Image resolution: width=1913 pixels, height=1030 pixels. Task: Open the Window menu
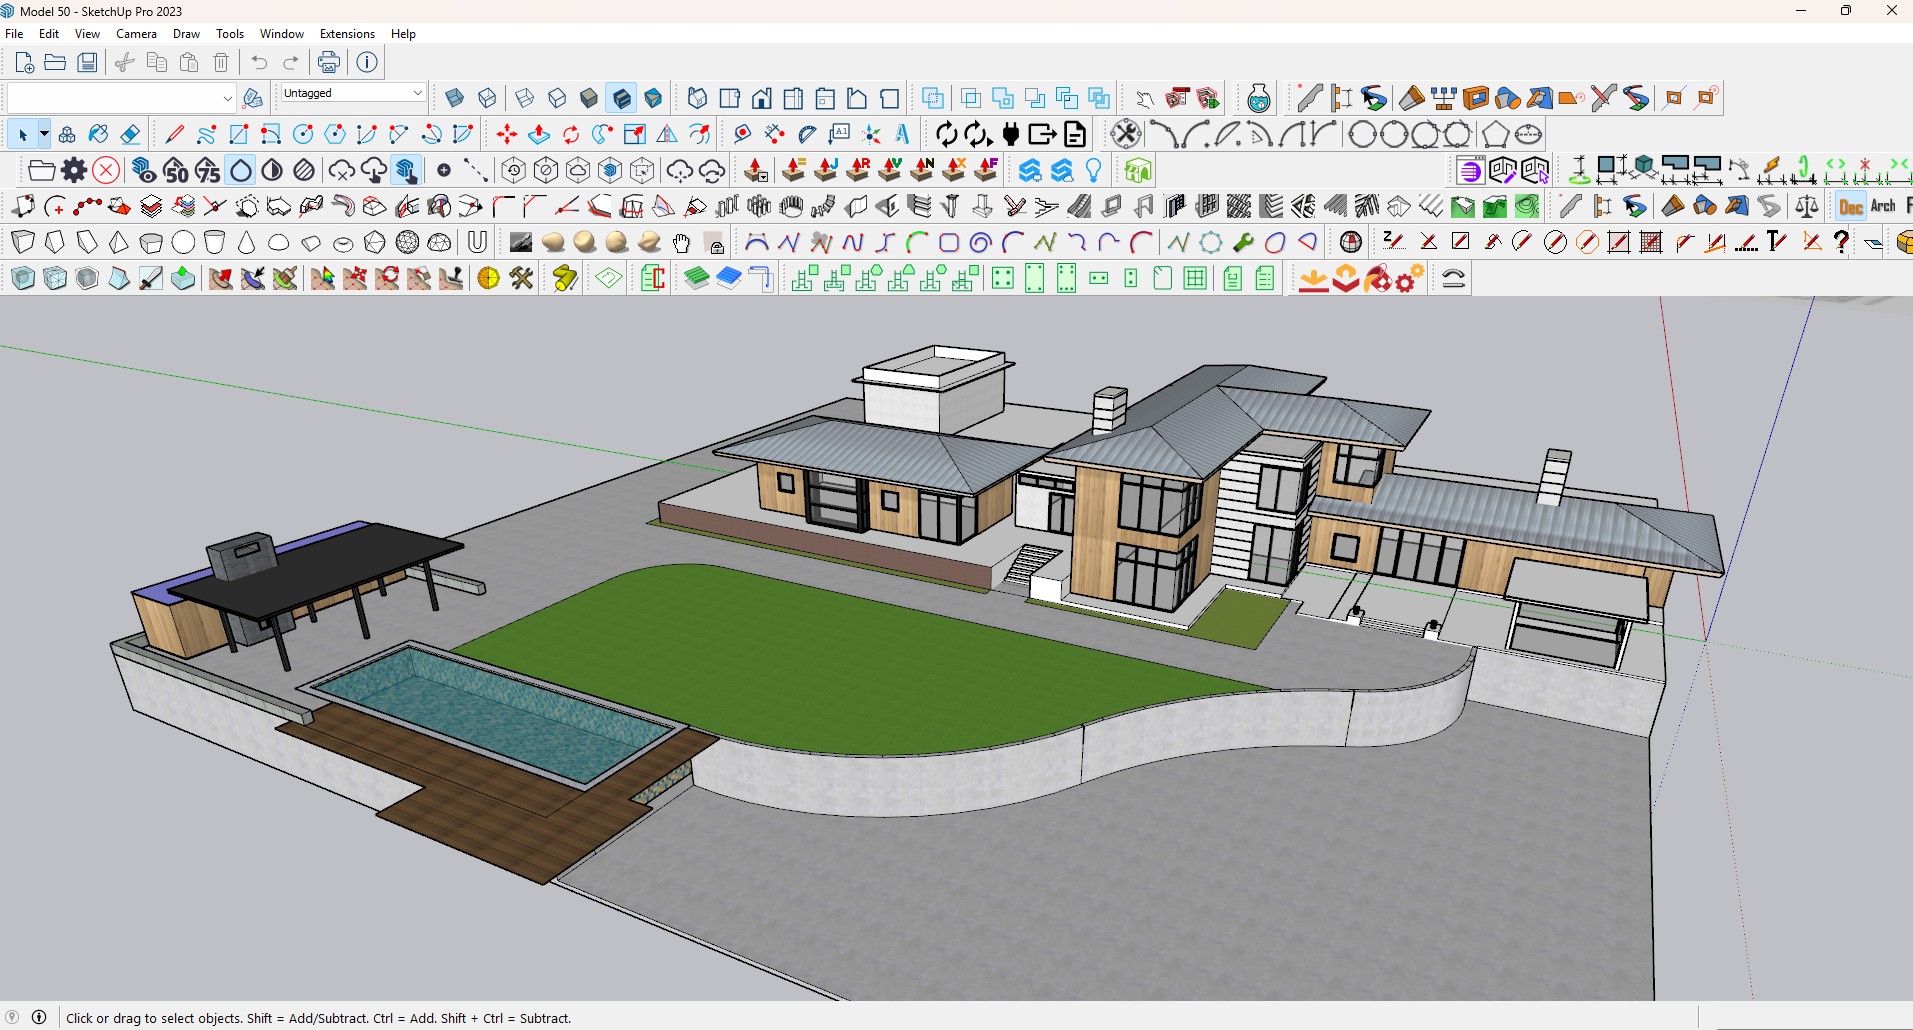(281, 34)
